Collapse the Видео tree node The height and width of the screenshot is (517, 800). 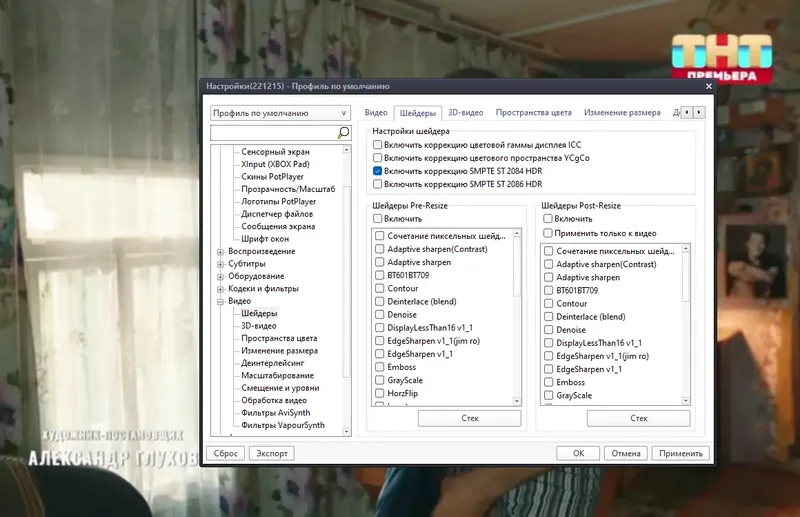220,302
